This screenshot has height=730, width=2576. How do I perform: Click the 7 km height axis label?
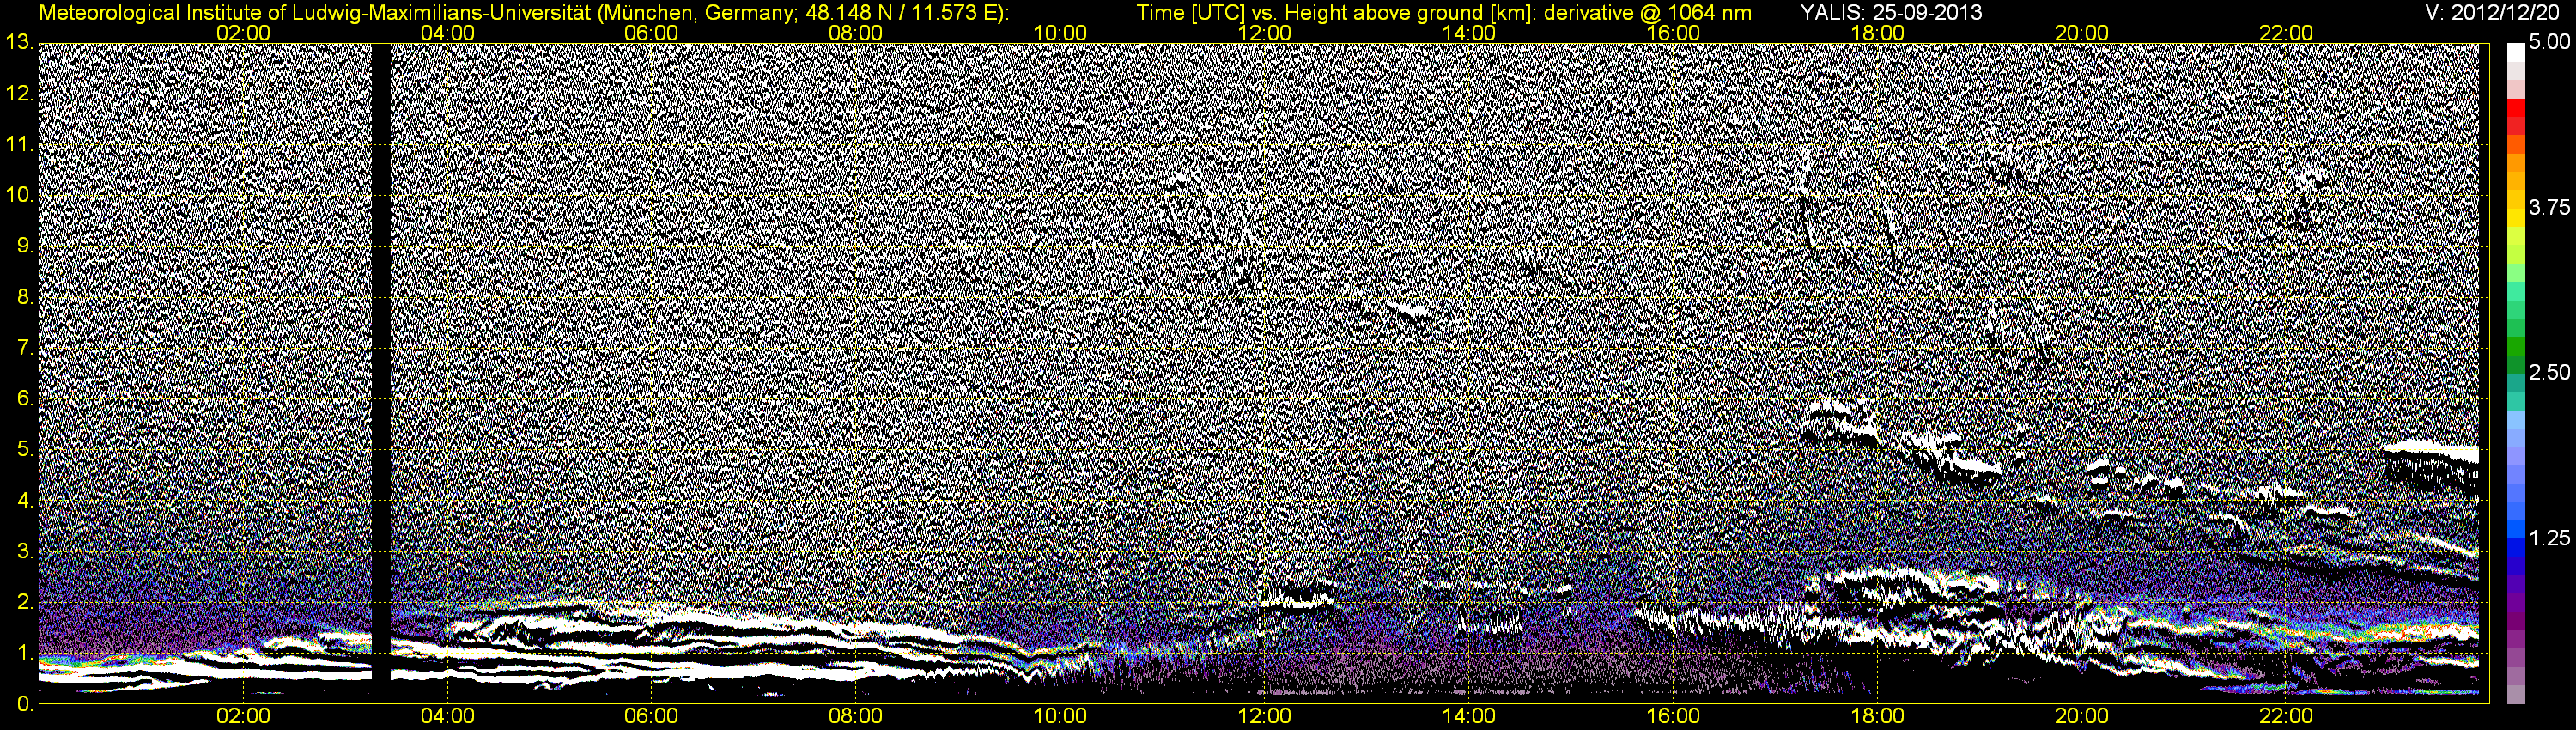click(25, 348)
